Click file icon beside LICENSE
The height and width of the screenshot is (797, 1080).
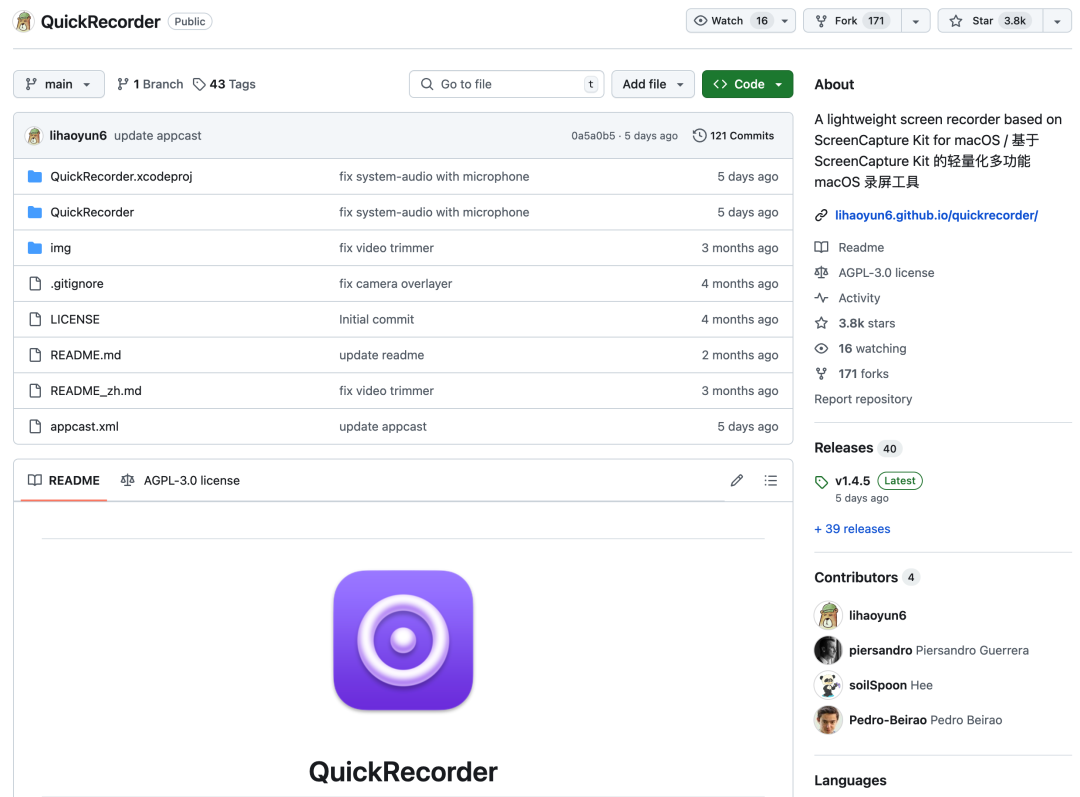35,319
